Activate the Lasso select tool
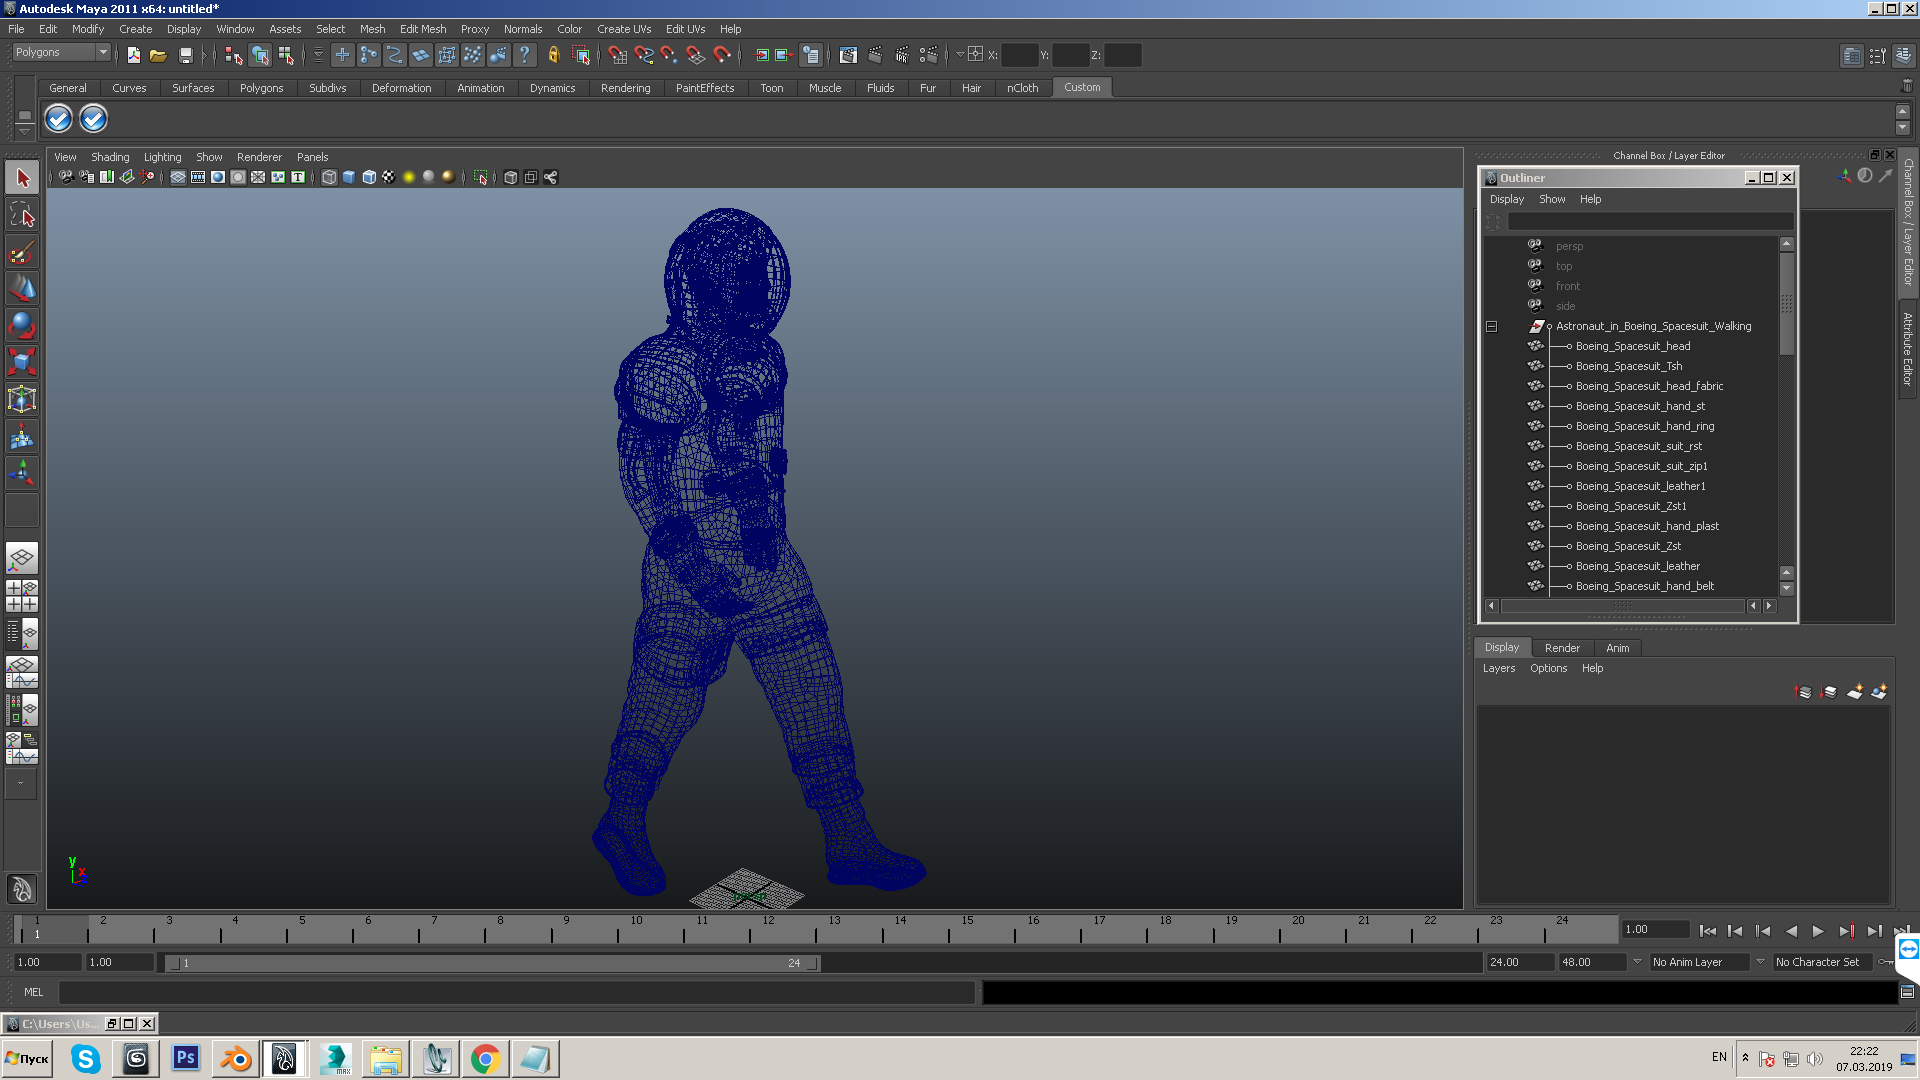 click(22, 215)
